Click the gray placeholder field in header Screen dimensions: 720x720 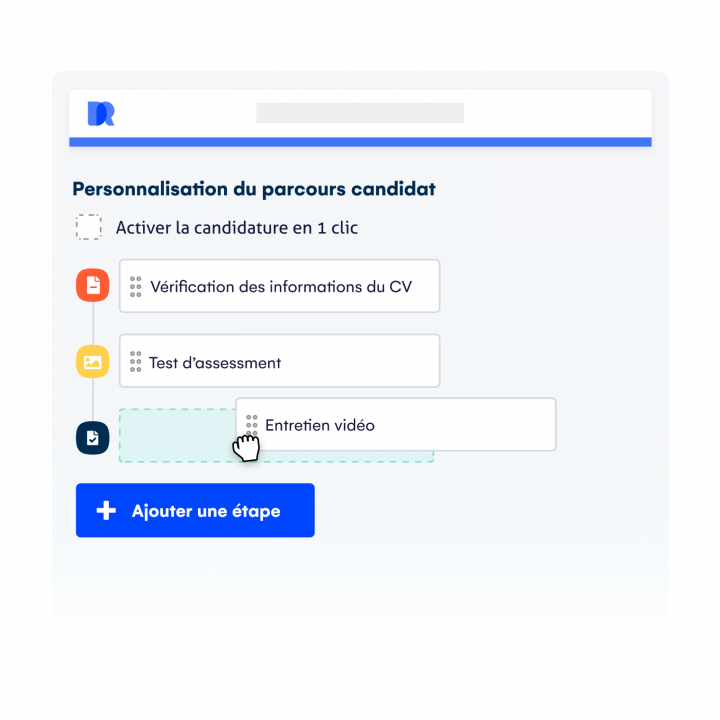(360, 113)
